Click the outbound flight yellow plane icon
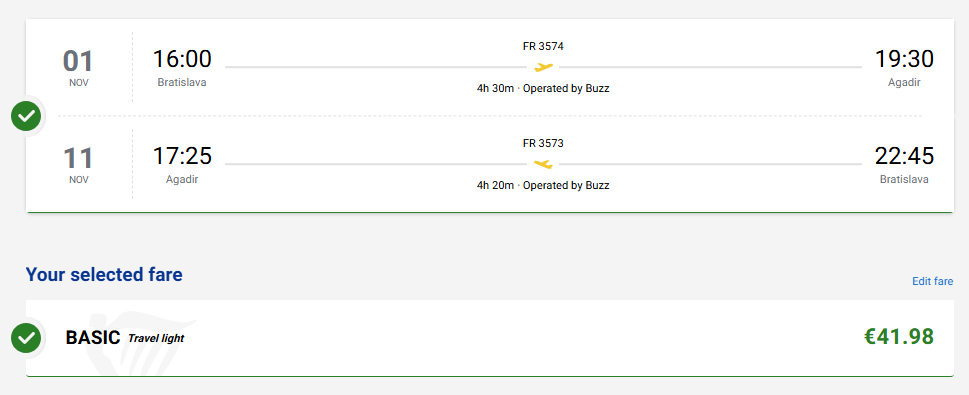969x395 pixels. (543, 67)
